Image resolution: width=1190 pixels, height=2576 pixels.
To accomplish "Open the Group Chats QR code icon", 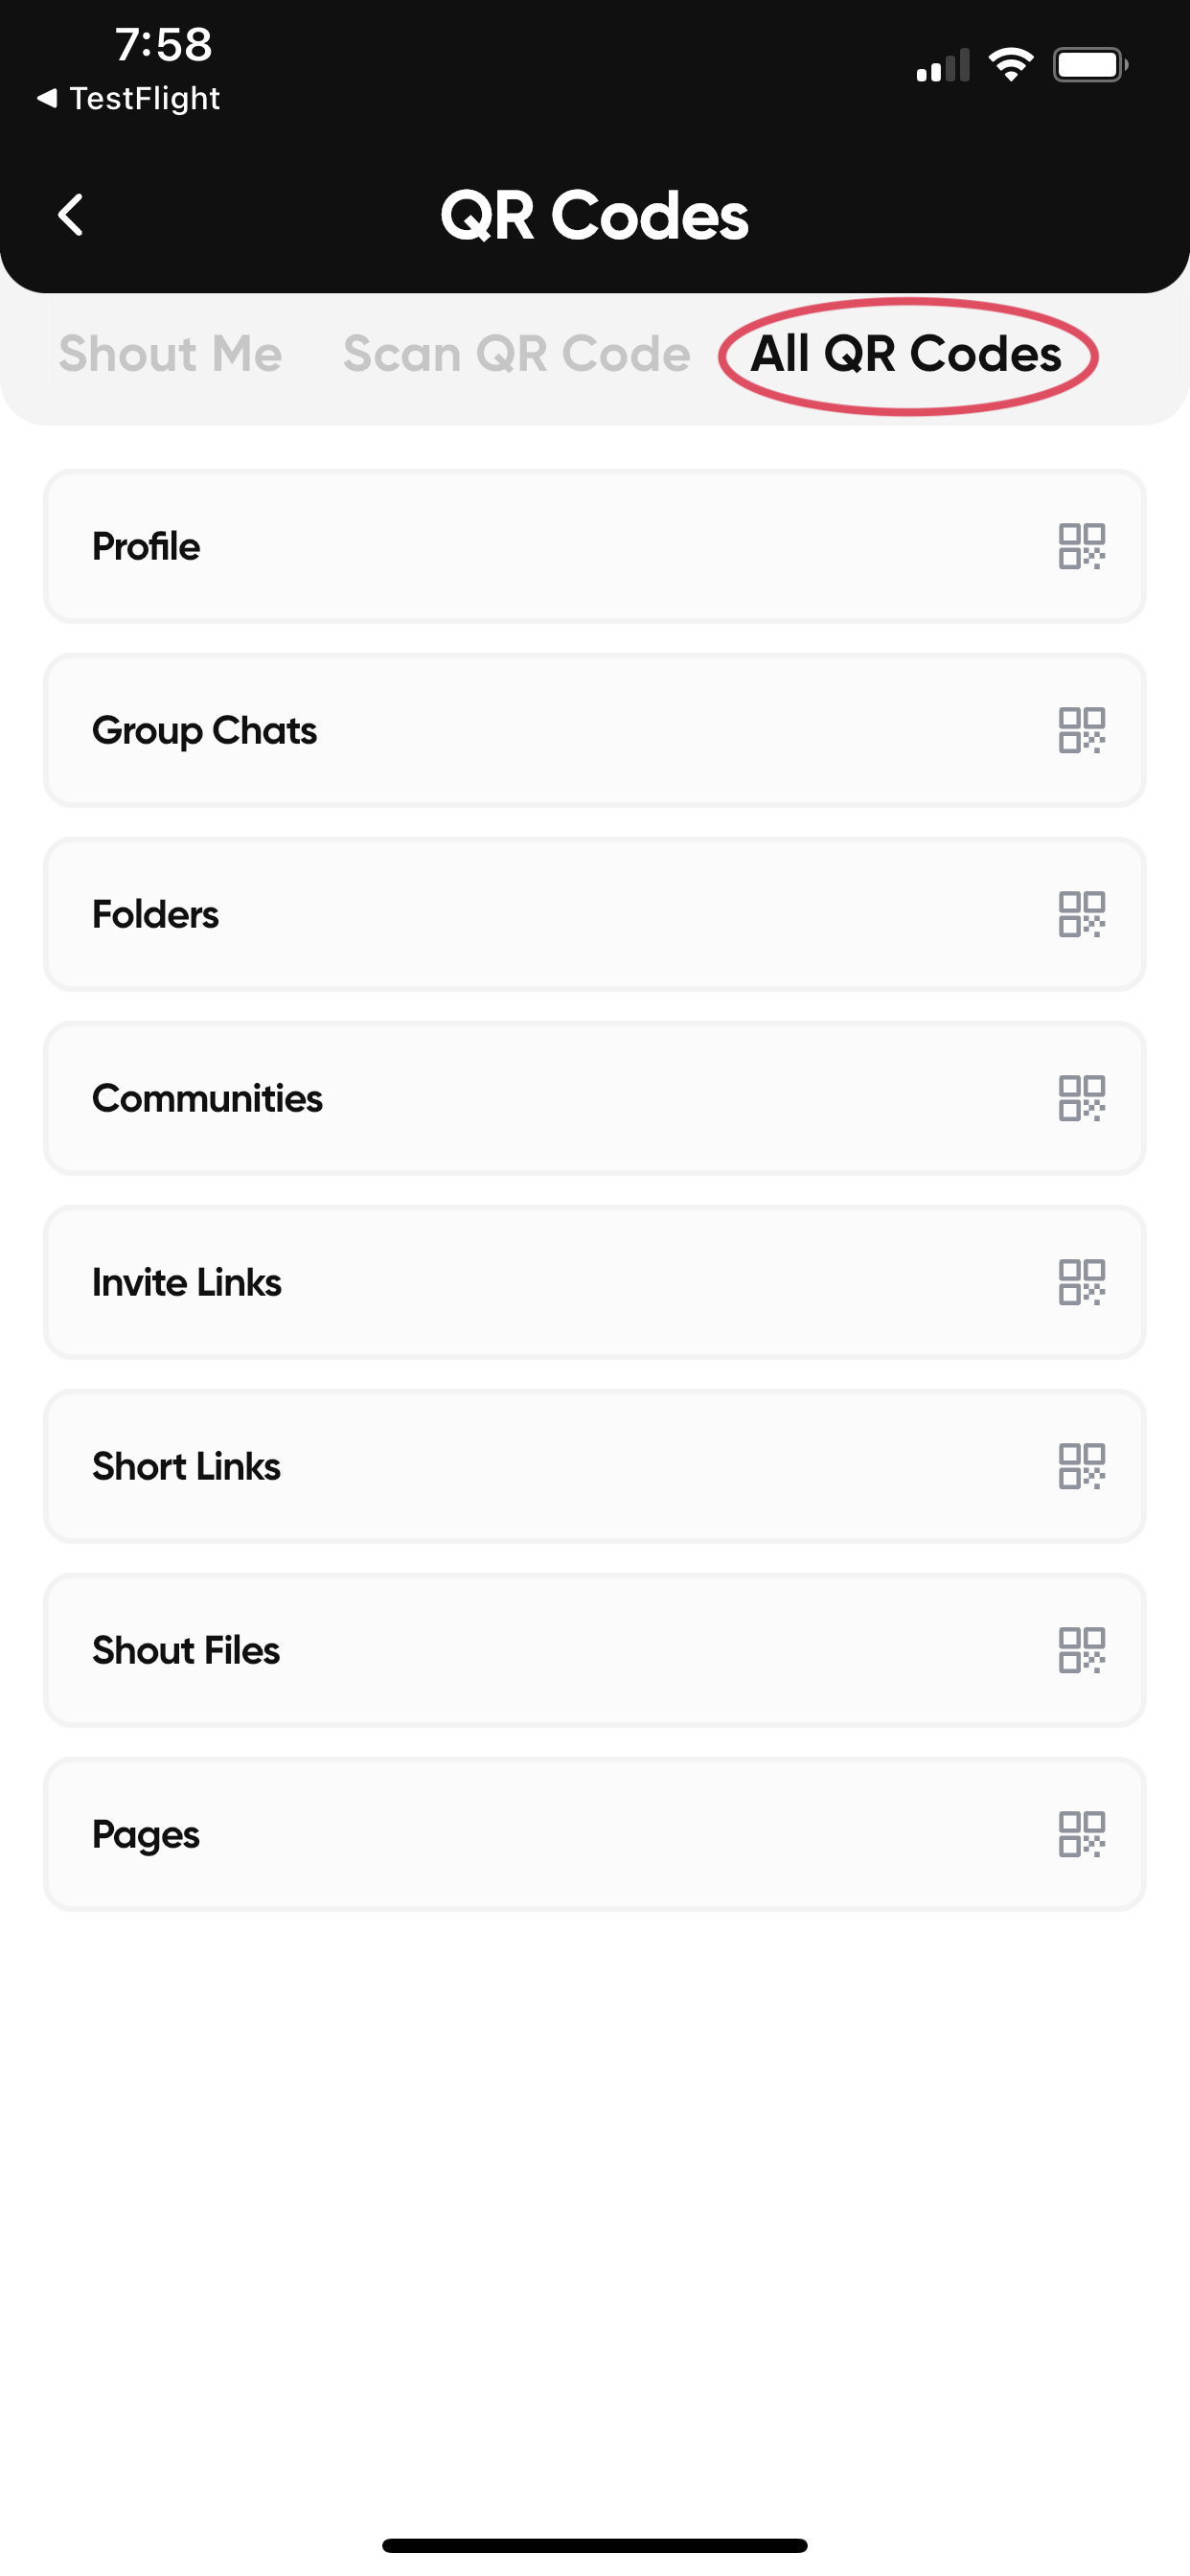I will pos(1081,730).
